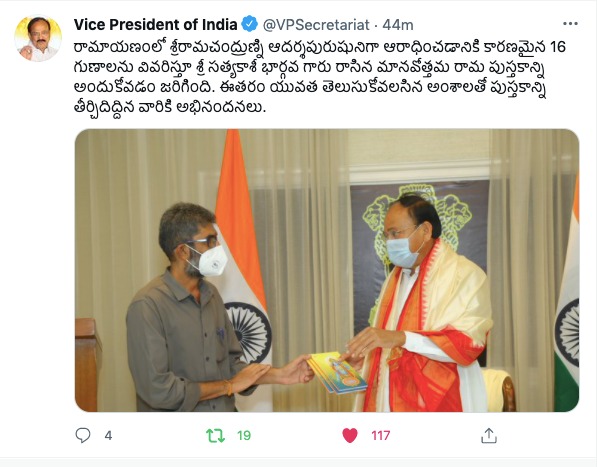Click the Indian flag behind the left man
Image resolution: width=597 pixels, height=467 pixels.
244,266
